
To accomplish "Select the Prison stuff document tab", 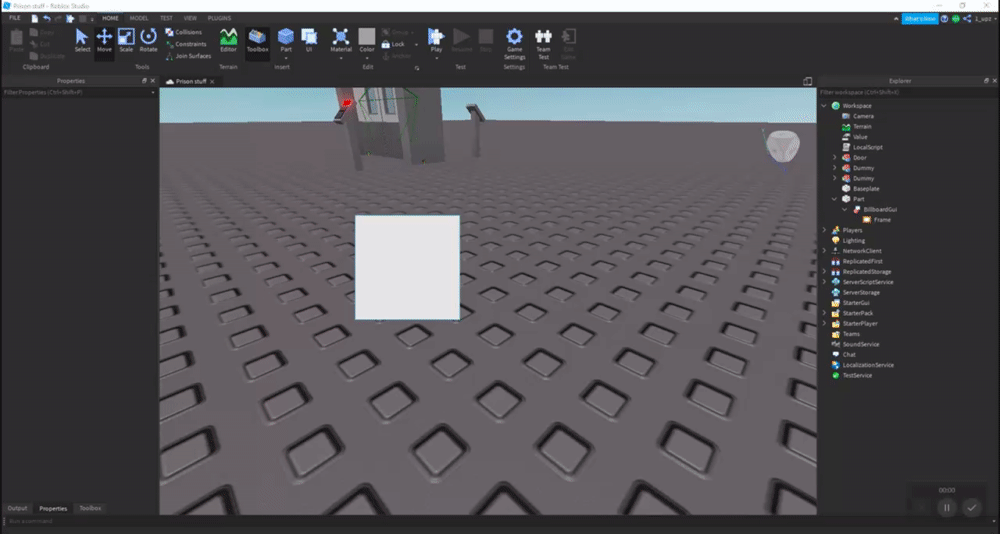I will (x=189, y=82).
